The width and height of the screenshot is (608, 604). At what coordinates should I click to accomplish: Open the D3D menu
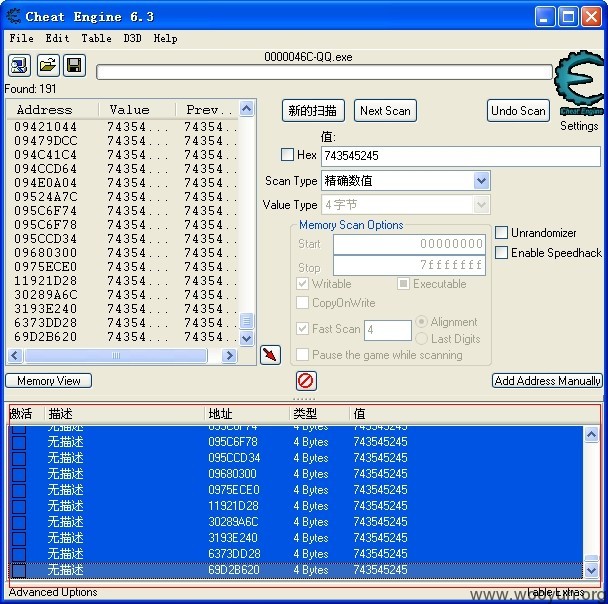pyautogui.click(x=132, y=38)
